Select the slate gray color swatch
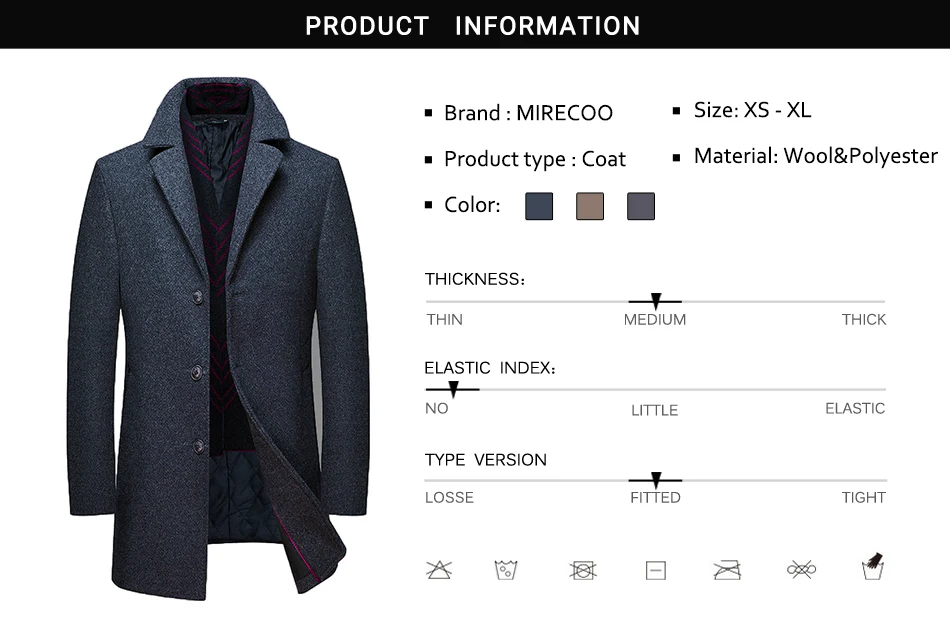Viewport: 950px width, 630px height. click(x=640, y=206)
